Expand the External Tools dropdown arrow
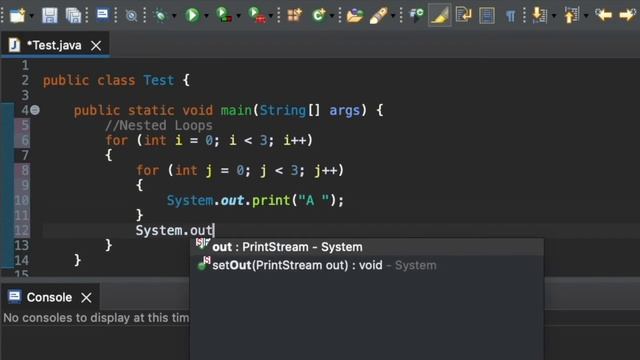The width and height of the screenshot is (640, 360). (x=271, y=16)
